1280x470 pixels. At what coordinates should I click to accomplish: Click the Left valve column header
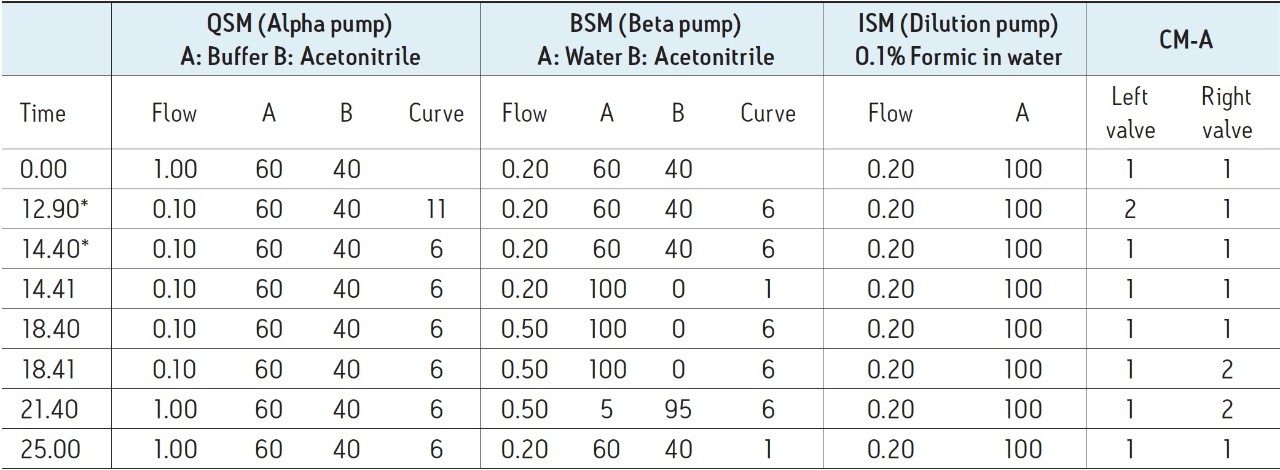click(x=1131, y=113)
